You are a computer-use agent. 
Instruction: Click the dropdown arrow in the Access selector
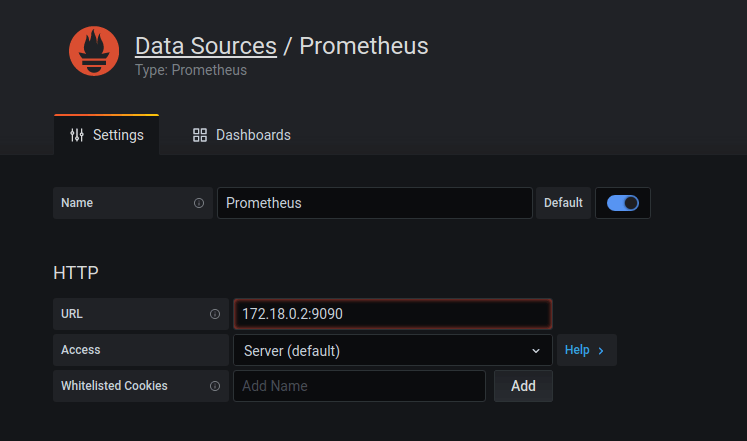coord(536,351)
